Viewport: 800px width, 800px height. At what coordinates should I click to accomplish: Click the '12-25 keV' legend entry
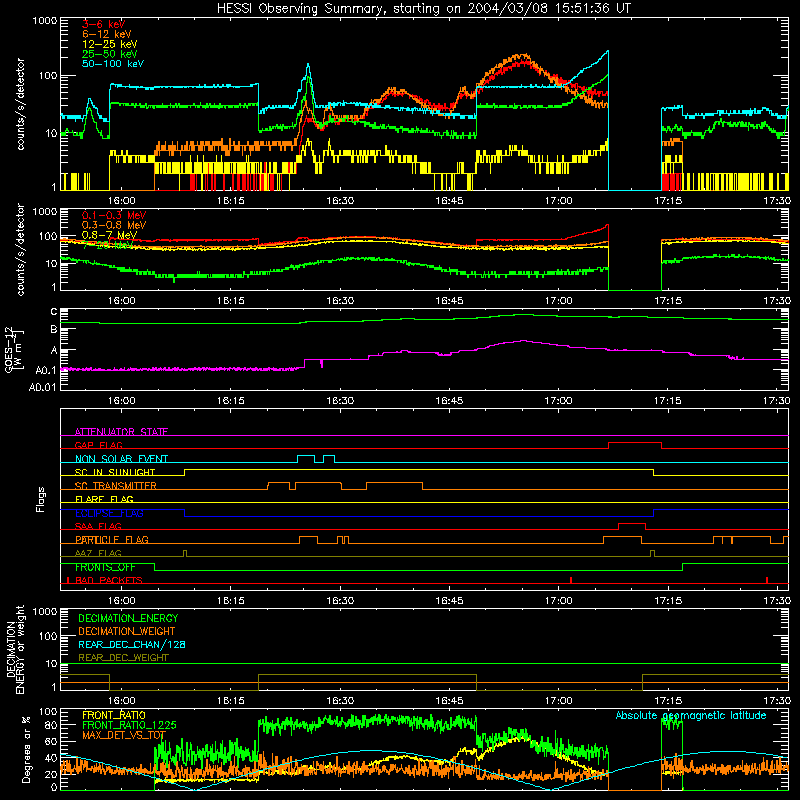tap(110, 44)
